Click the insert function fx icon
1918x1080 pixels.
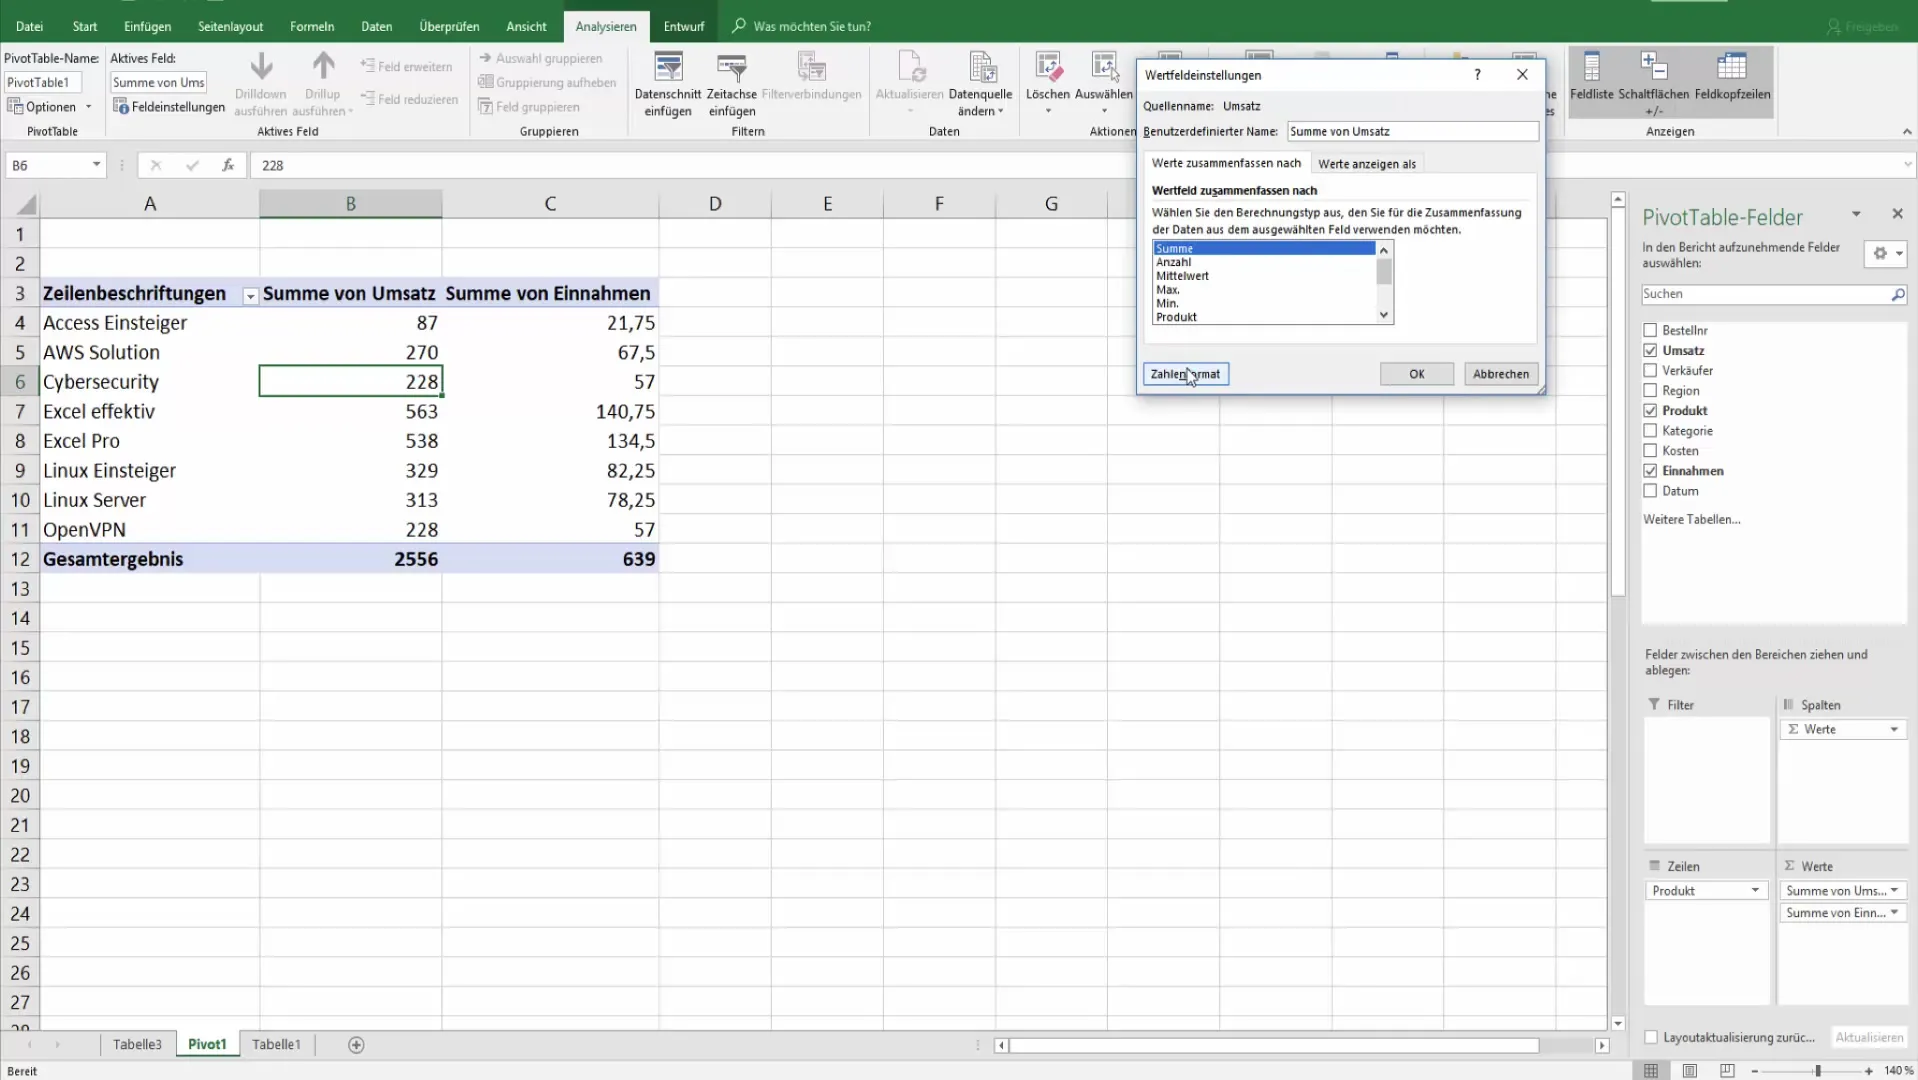coord(228,165)
